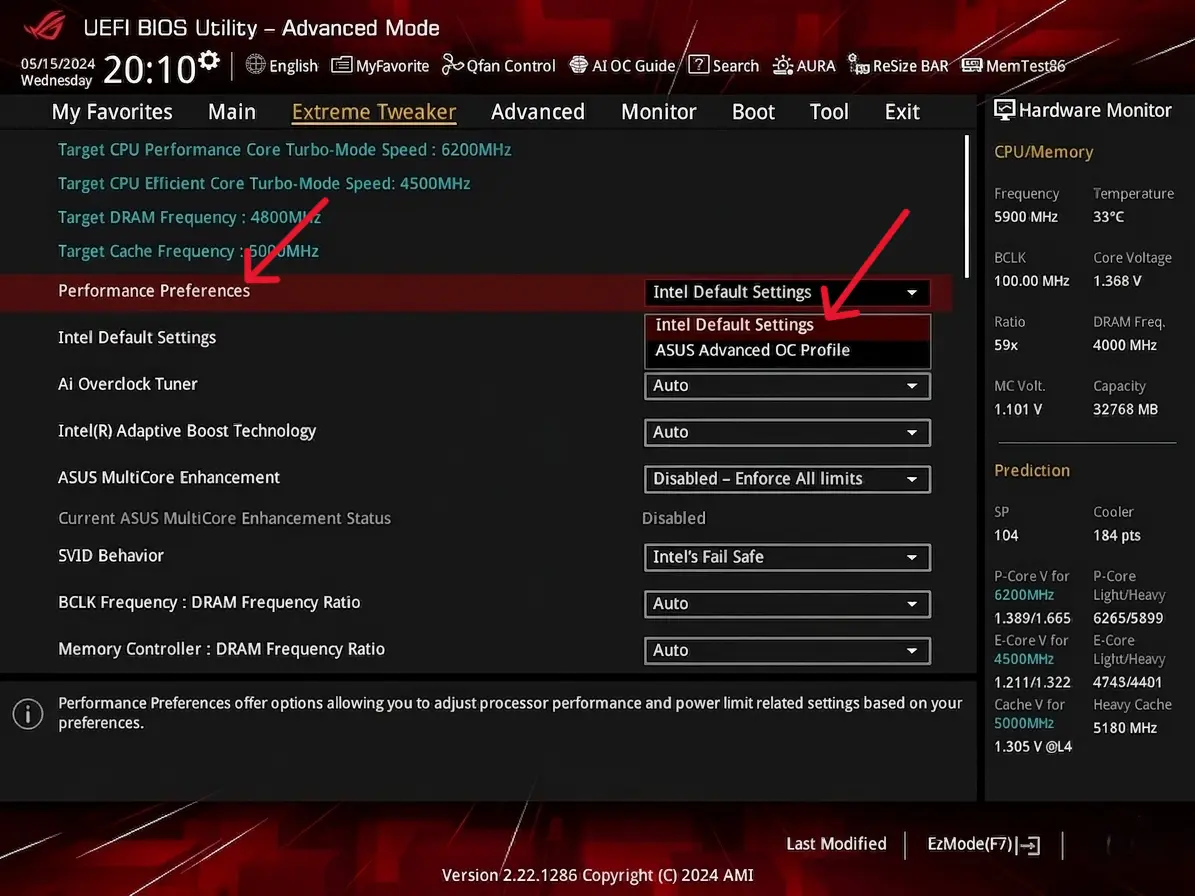This screenshot has height=896, width=1195.
Task: Open the My Favorites tab
Action: 112,112
